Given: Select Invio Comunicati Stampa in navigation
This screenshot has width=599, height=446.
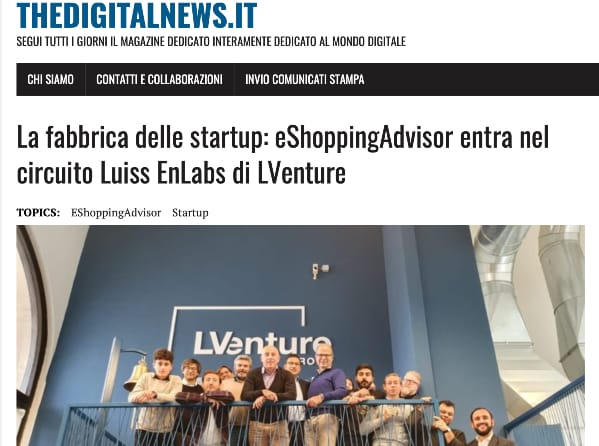Looking at the screenshot, I should 304,79.
